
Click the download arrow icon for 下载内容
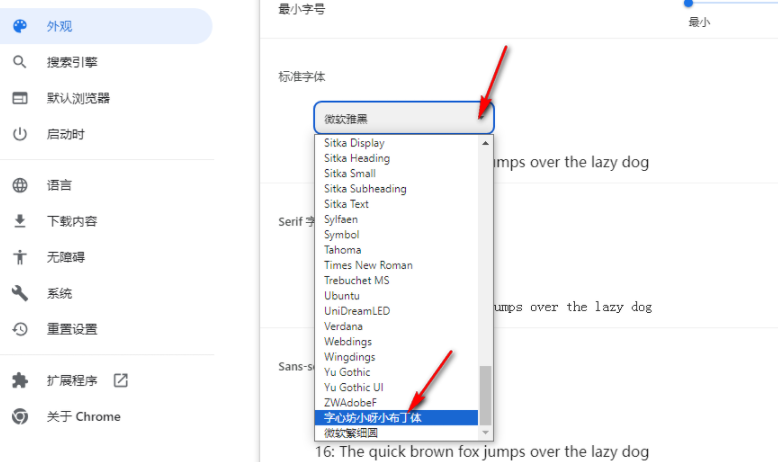pos(20,221)
